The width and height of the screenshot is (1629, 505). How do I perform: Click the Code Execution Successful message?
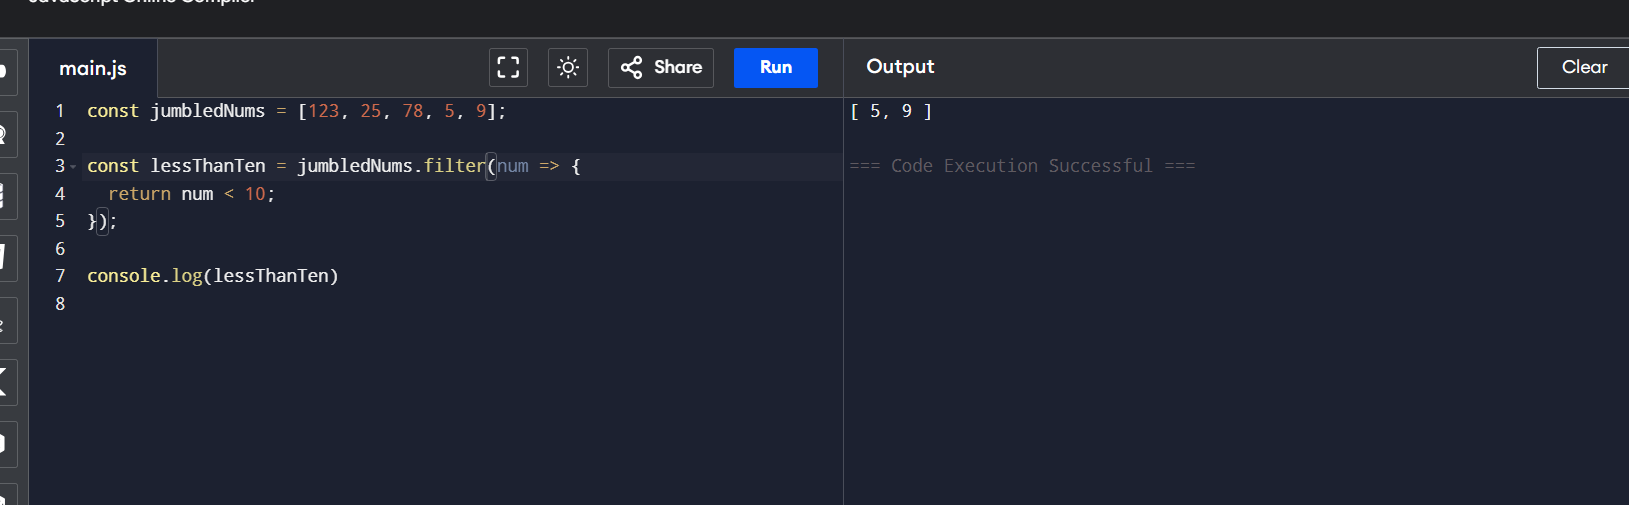pyautogui.click(x=1021, y=166)
